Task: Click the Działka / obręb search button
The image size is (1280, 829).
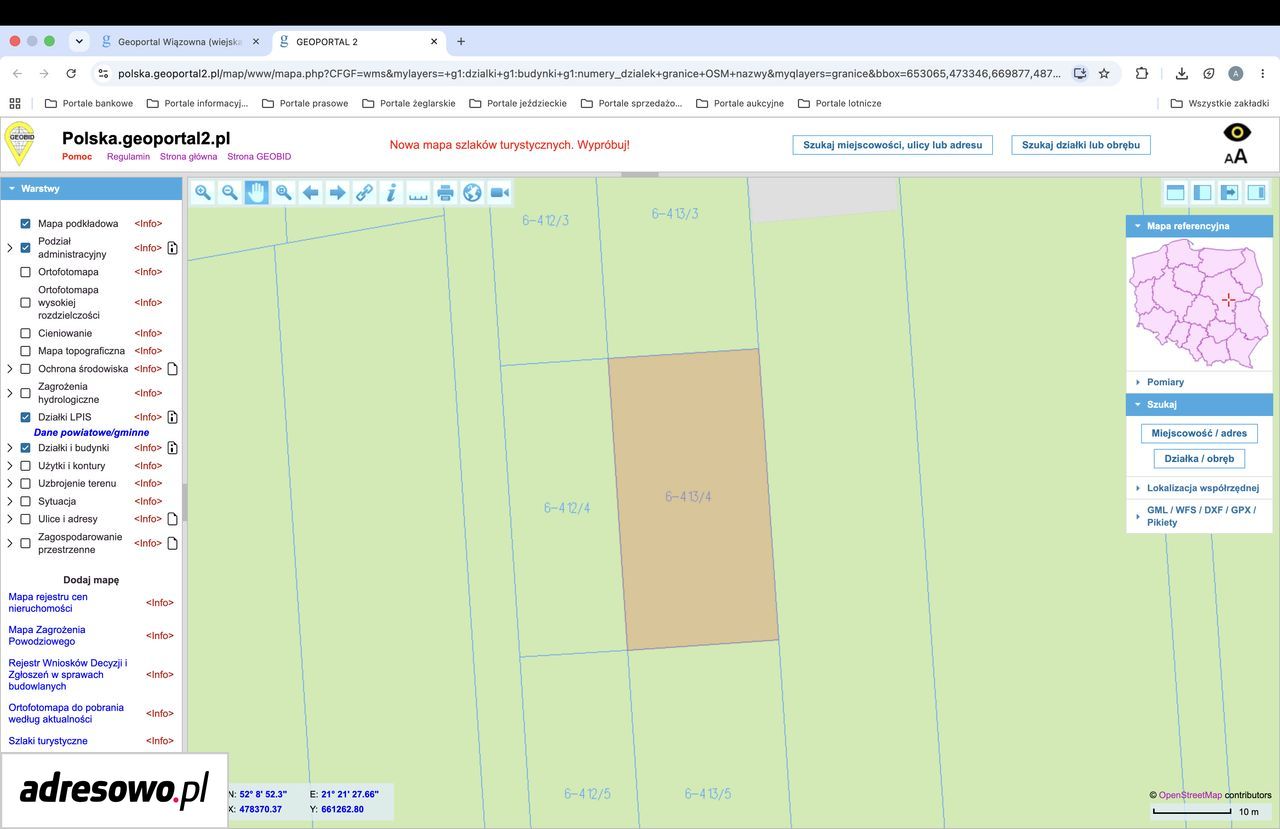Action: point(1199,459)
